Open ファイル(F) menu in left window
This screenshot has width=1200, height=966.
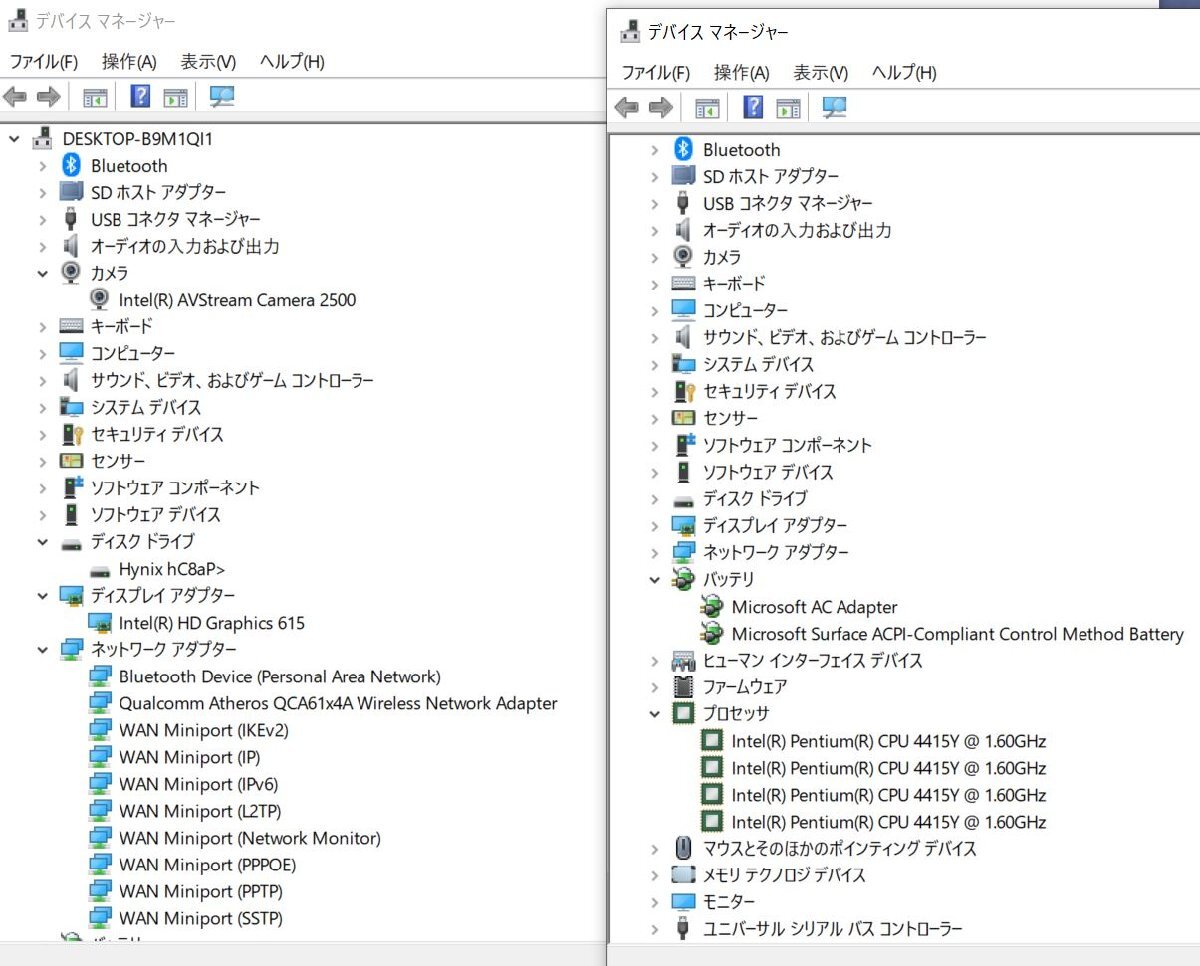(44, 62)
